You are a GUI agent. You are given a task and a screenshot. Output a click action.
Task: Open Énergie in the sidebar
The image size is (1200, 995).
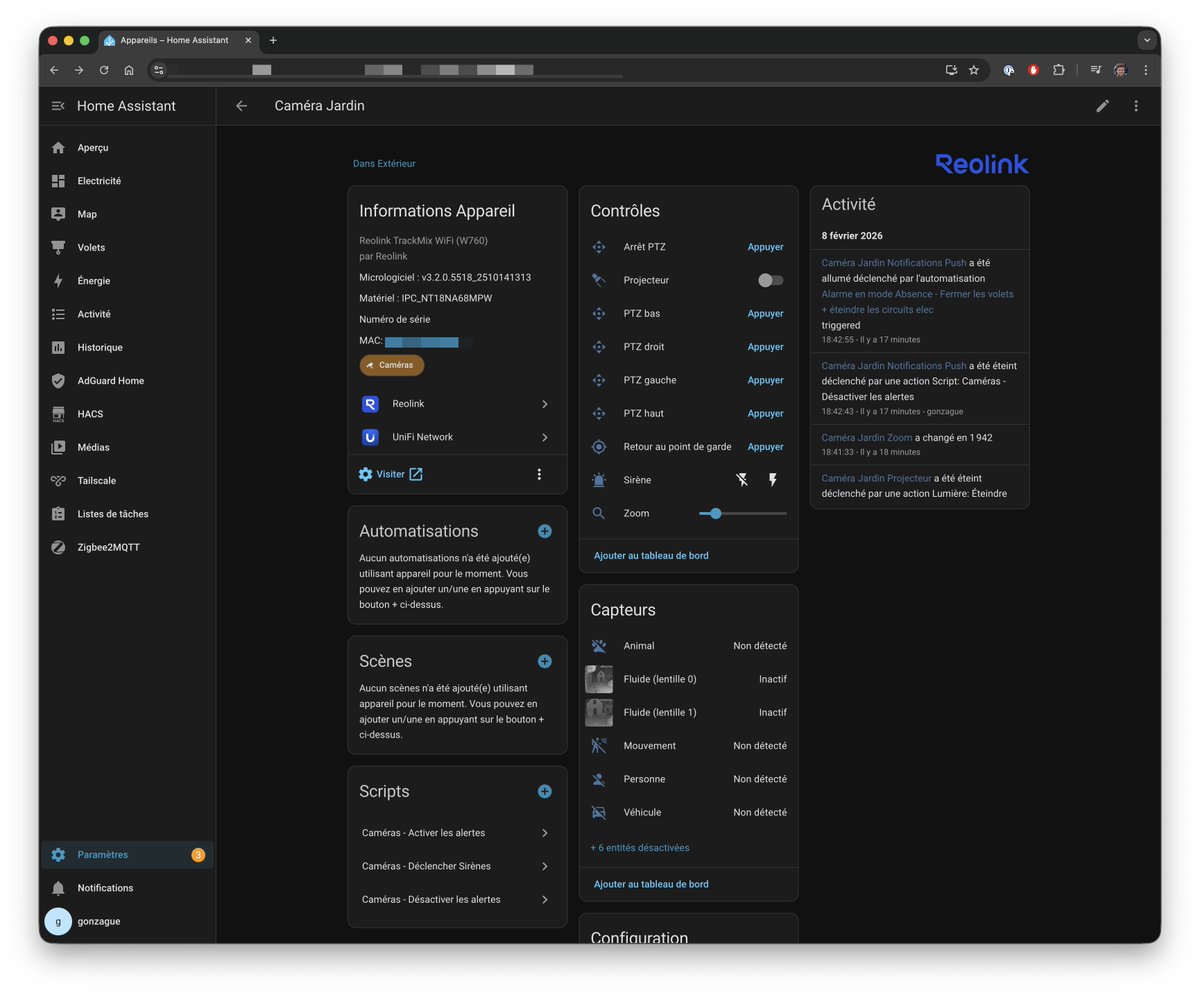[x=127, y=281]
